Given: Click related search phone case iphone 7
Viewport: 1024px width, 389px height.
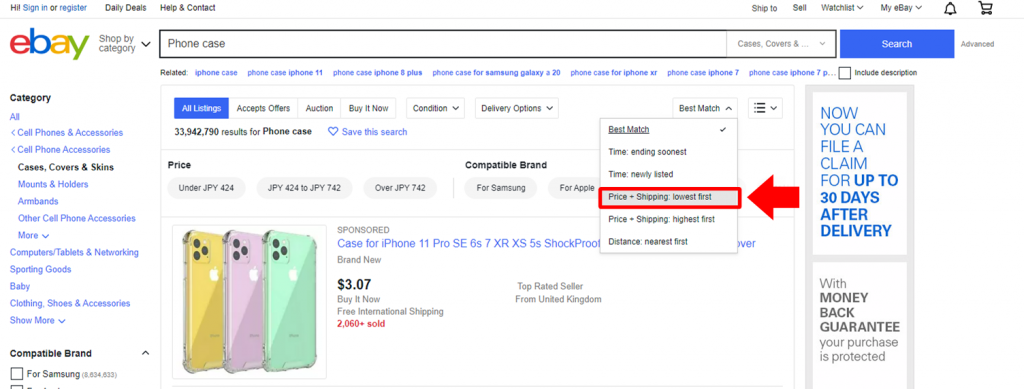Looking at the screenshot, I should click(703, 72).
